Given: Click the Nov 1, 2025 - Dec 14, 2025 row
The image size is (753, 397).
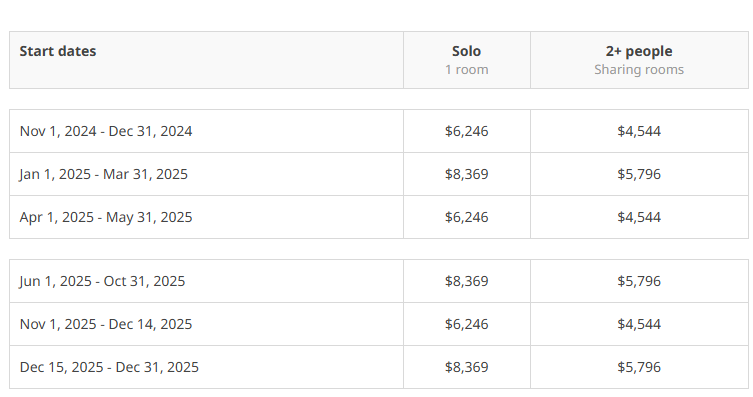Looking at the screenshot, I should pos(378,324).
